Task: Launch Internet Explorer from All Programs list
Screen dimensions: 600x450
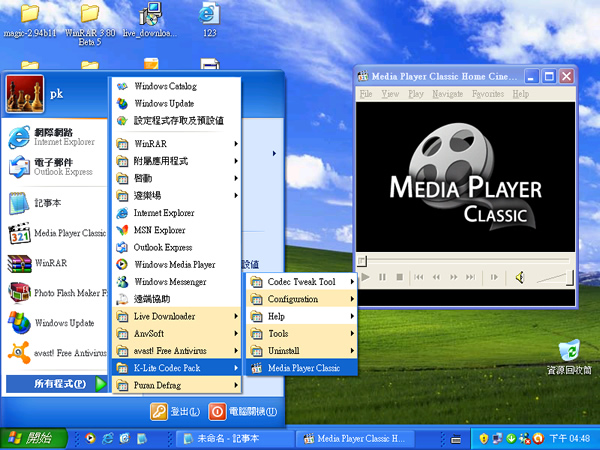Action: click(x=177, y=213)
